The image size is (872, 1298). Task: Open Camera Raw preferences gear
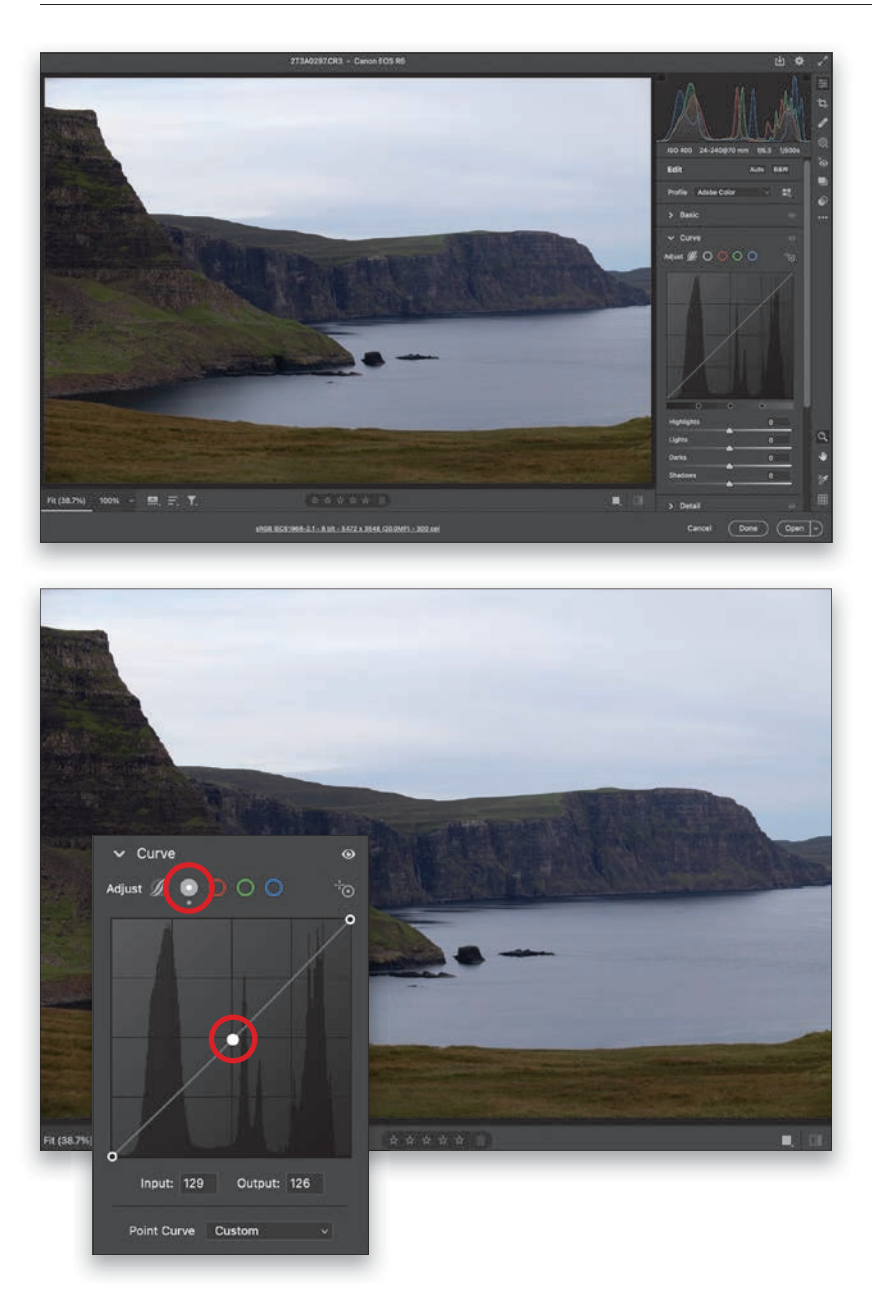(x=799, y=61)
